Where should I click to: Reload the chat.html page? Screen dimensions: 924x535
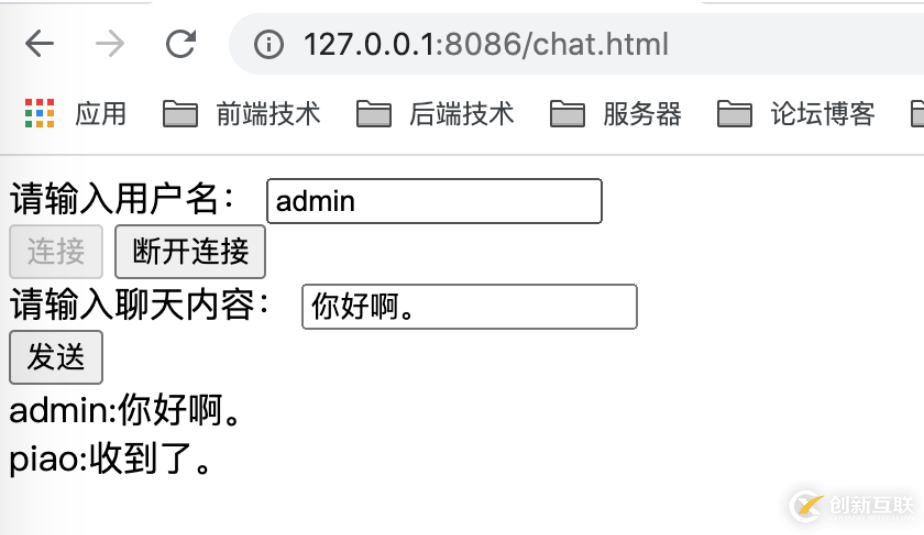[x=180, y=44]
